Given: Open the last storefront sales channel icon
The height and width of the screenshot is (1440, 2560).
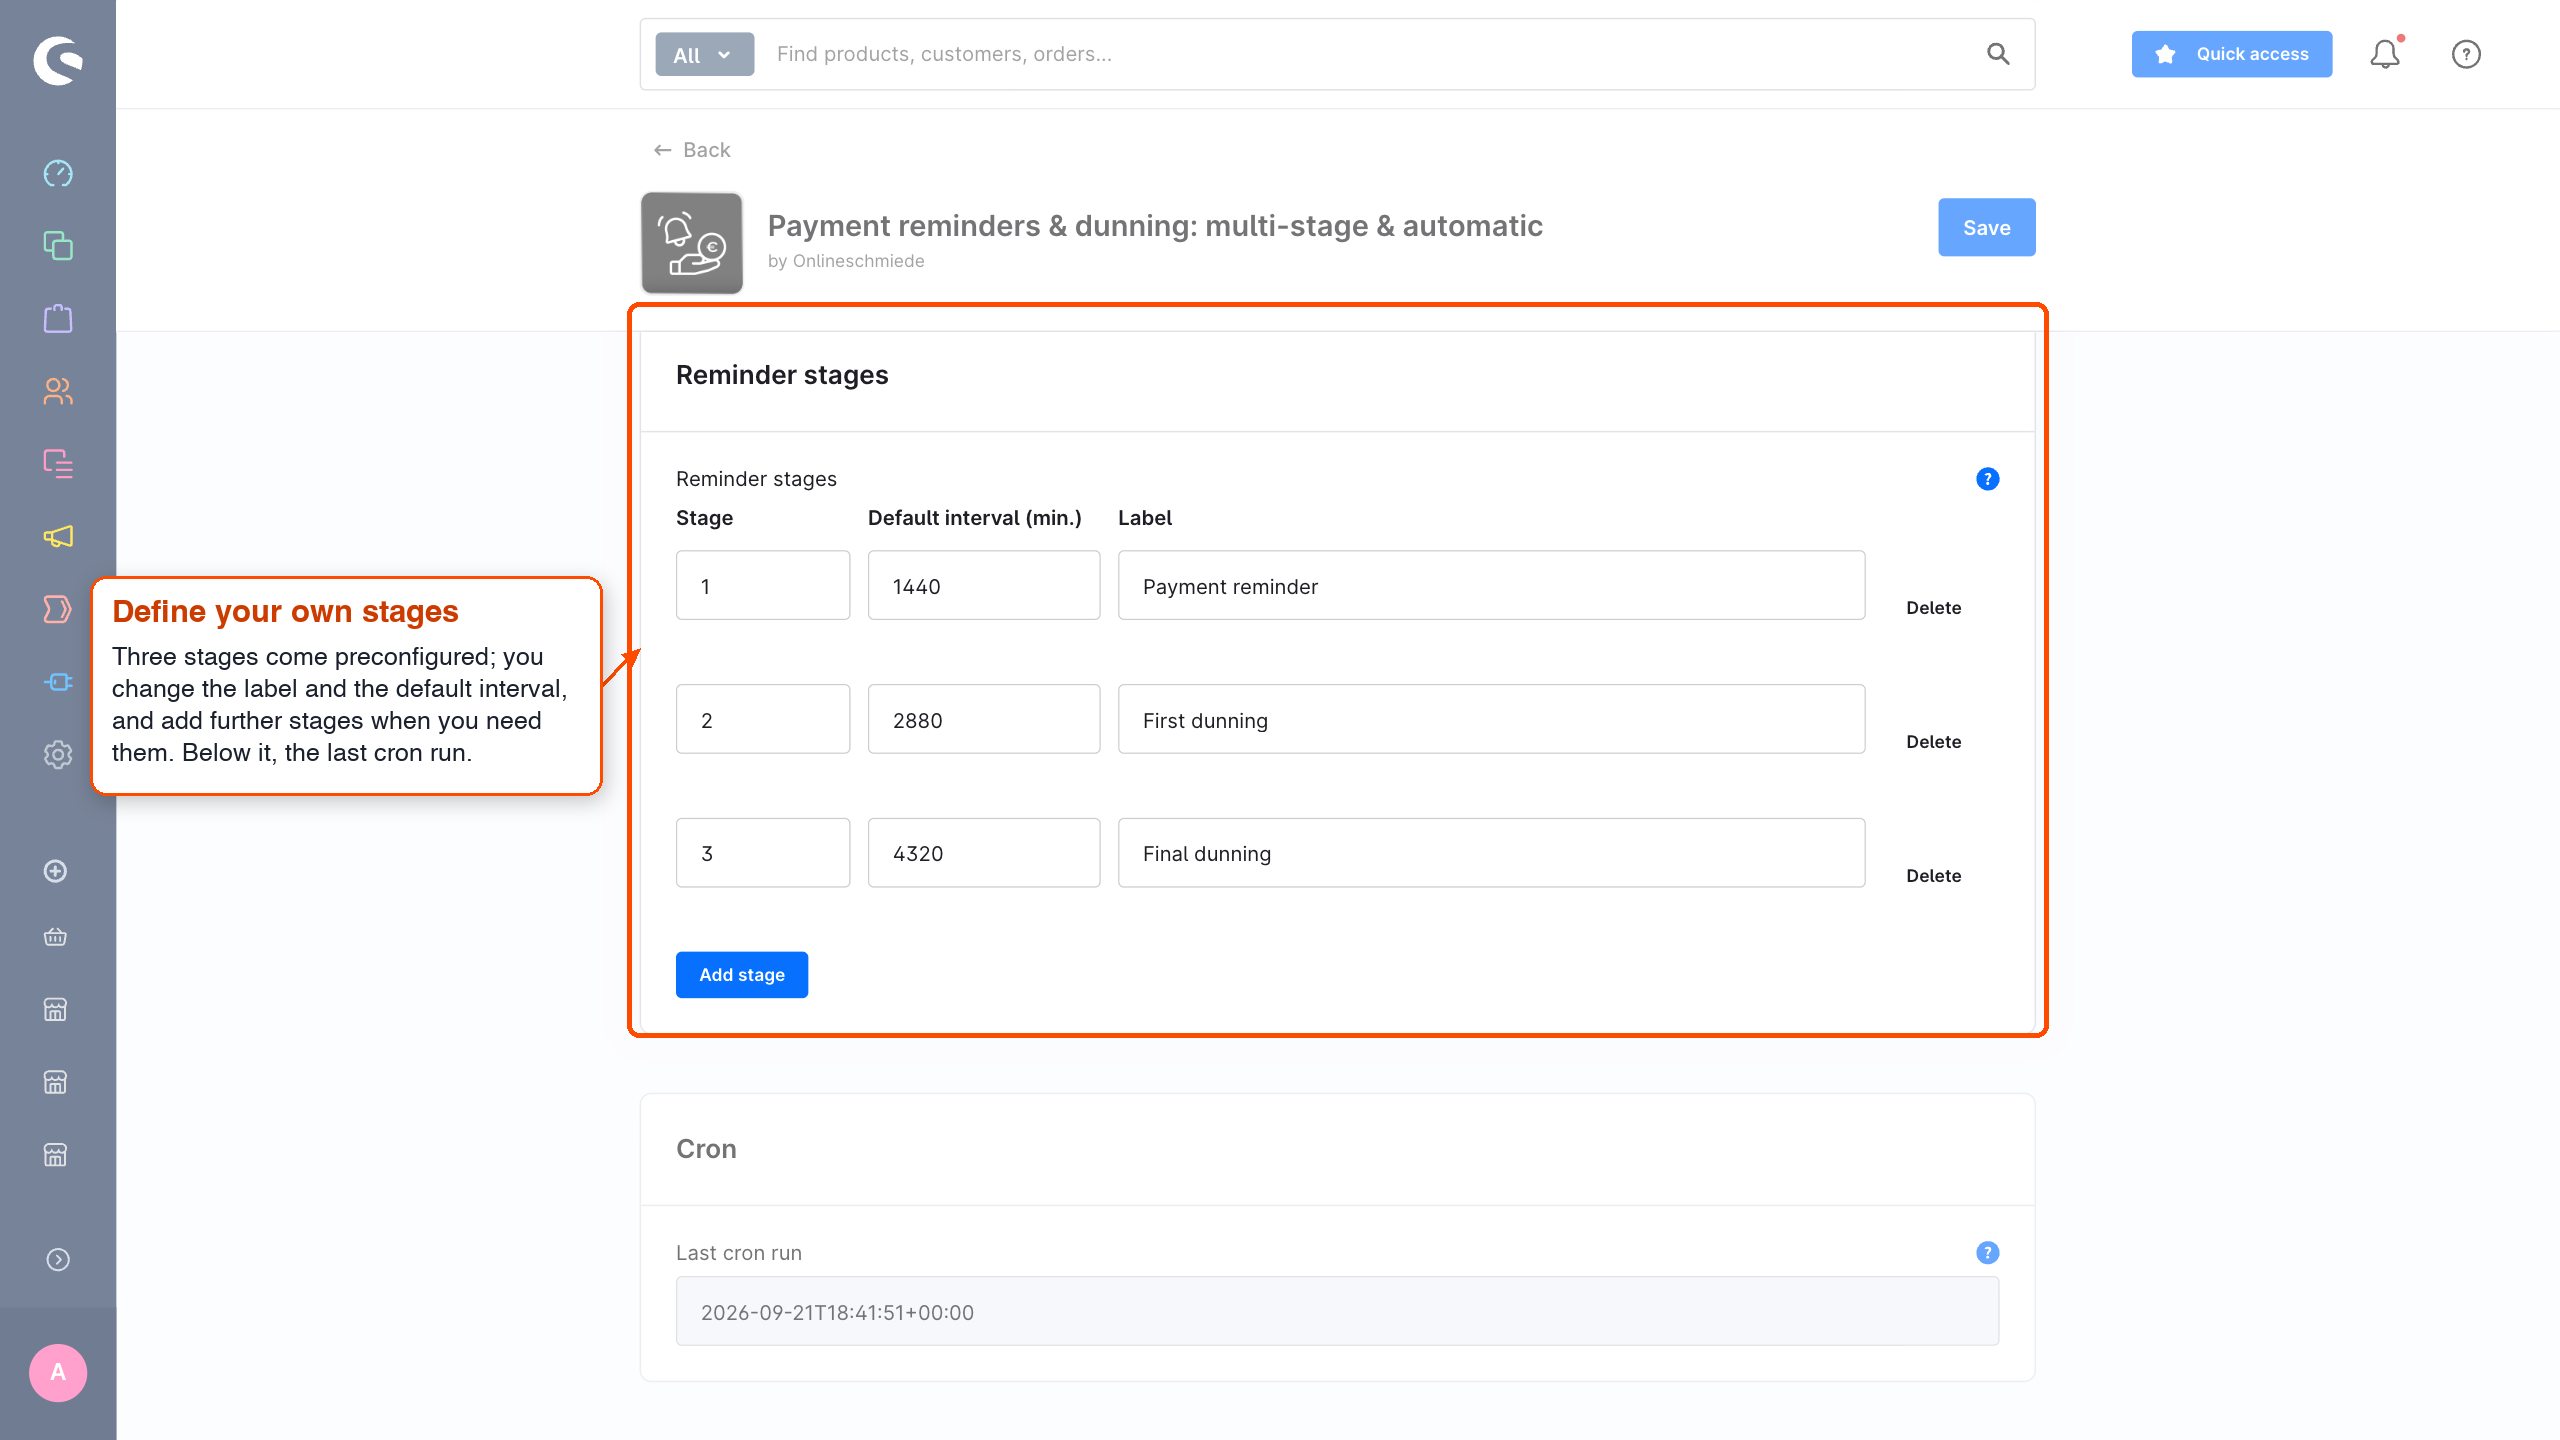Looking at the screenshot, I should click(x=56, y=1155).
